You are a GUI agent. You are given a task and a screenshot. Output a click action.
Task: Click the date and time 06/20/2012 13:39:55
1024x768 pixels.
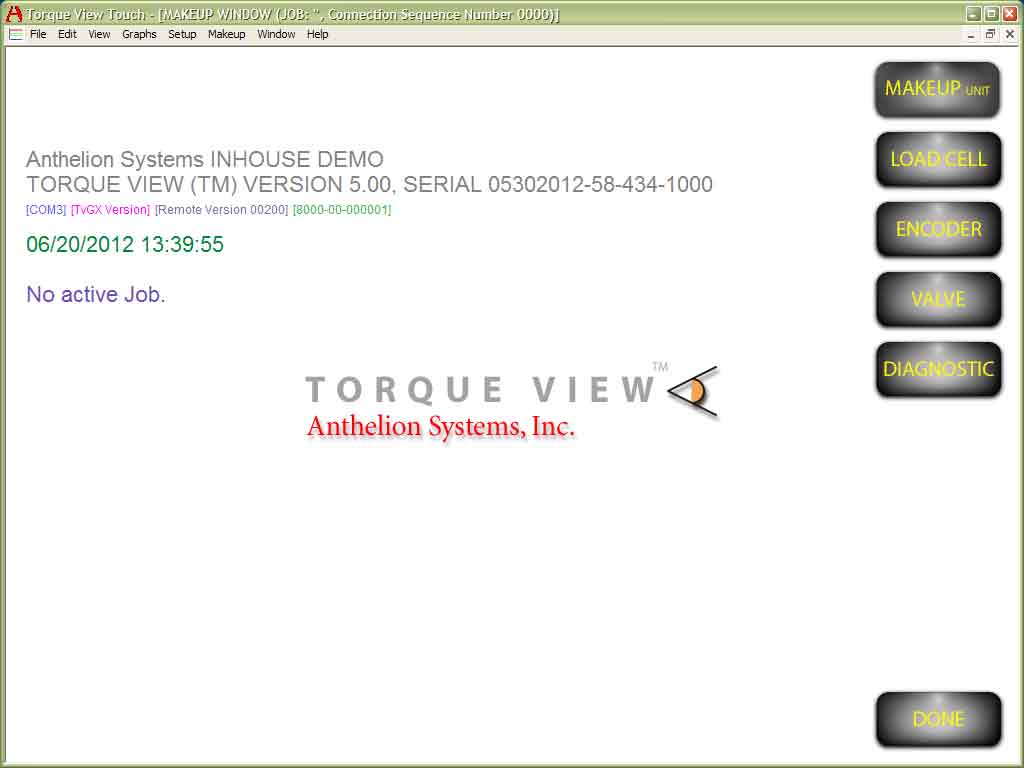[125, 244]
